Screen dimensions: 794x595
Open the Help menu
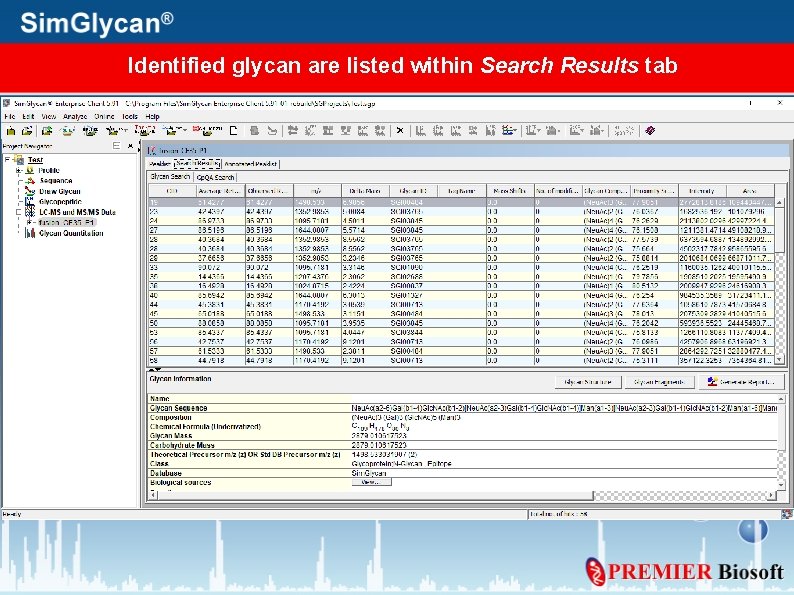click(152, 116)
